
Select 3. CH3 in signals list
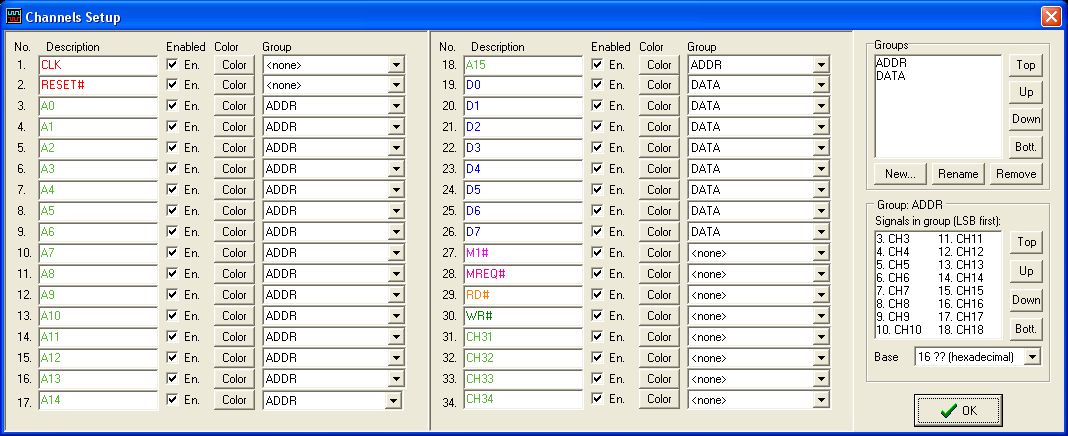[893, 239]
